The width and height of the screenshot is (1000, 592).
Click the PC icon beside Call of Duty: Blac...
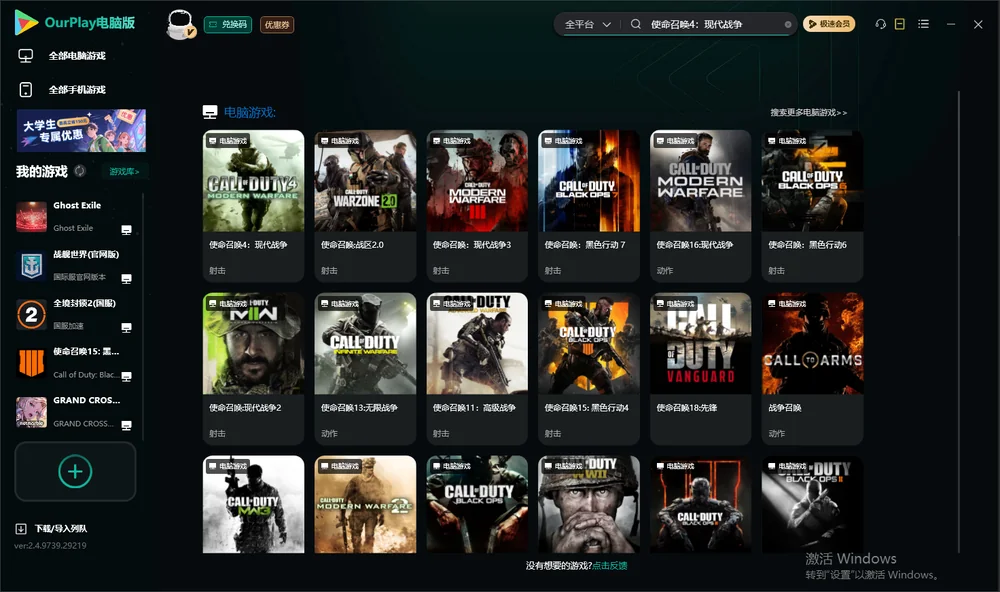[x=126, y=376]
